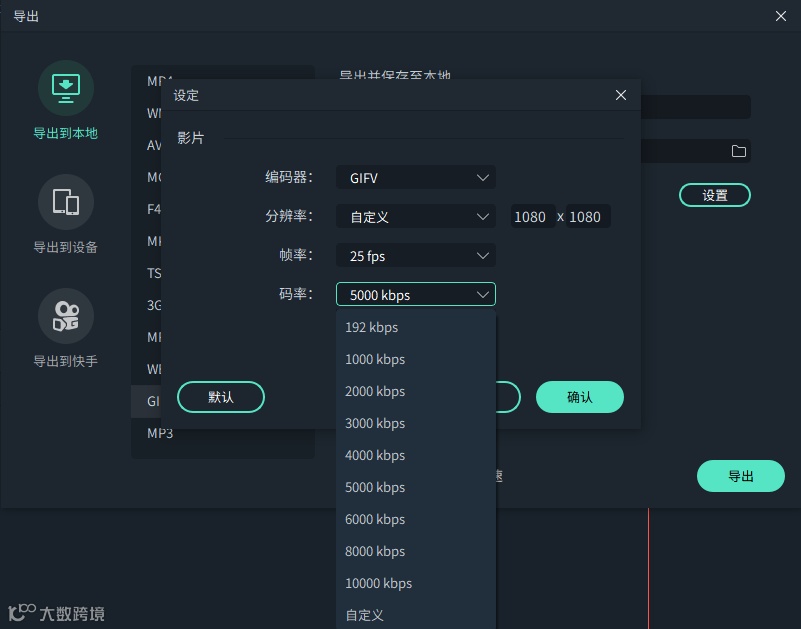Choose the 自定义 custom bitrate option
Image resolution: width=801 pixels, height=629 pixels.
(x=364, y=614)
